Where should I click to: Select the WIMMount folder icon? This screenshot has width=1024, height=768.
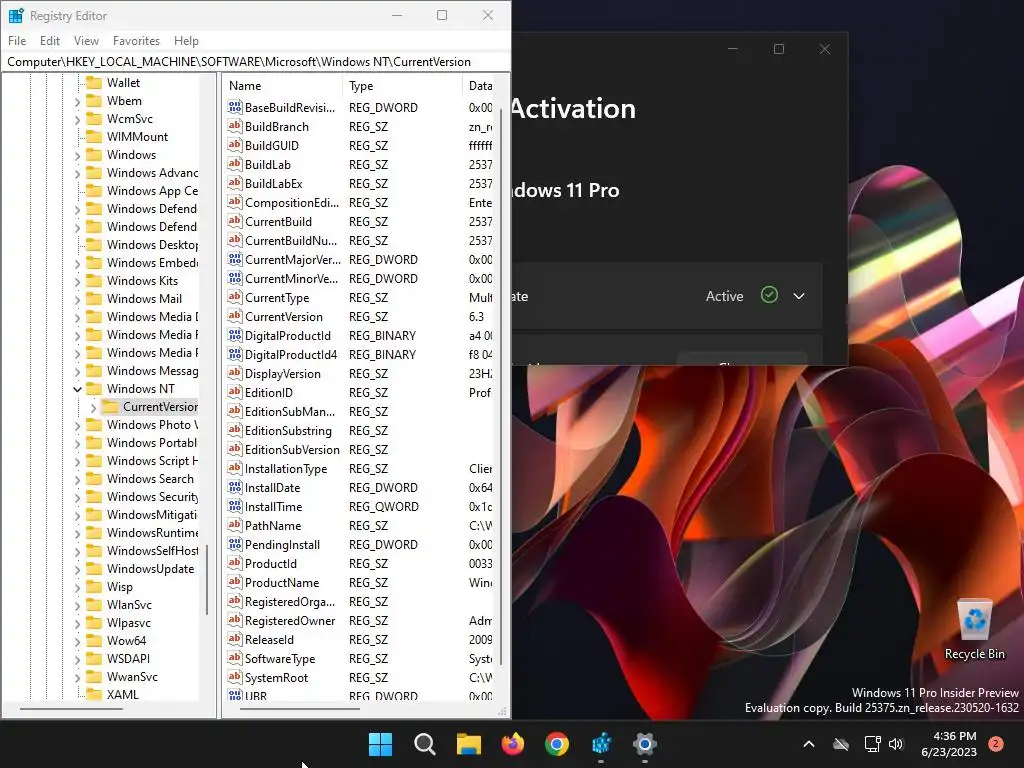click(x=95, y=136)
